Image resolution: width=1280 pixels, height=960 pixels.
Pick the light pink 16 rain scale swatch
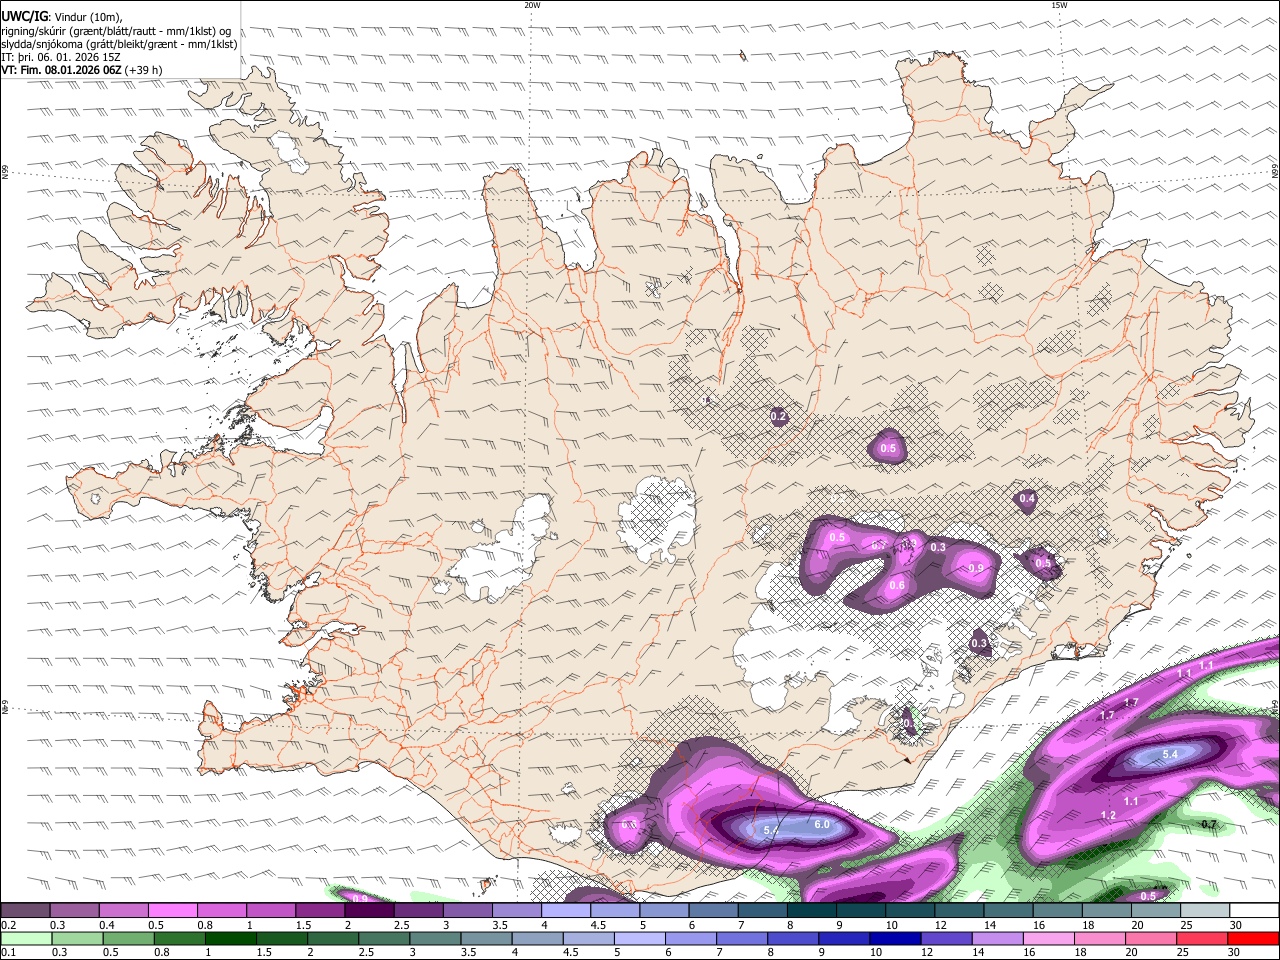1049,938
